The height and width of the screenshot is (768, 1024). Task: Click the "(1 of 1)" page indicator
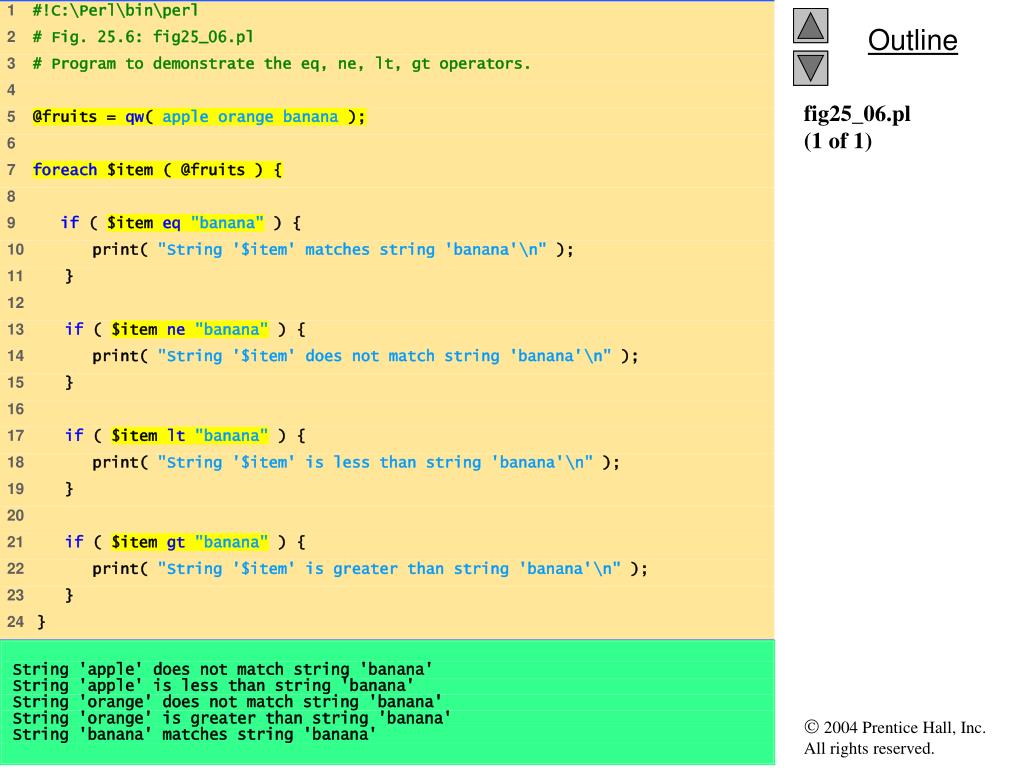[x=838, y=141]
